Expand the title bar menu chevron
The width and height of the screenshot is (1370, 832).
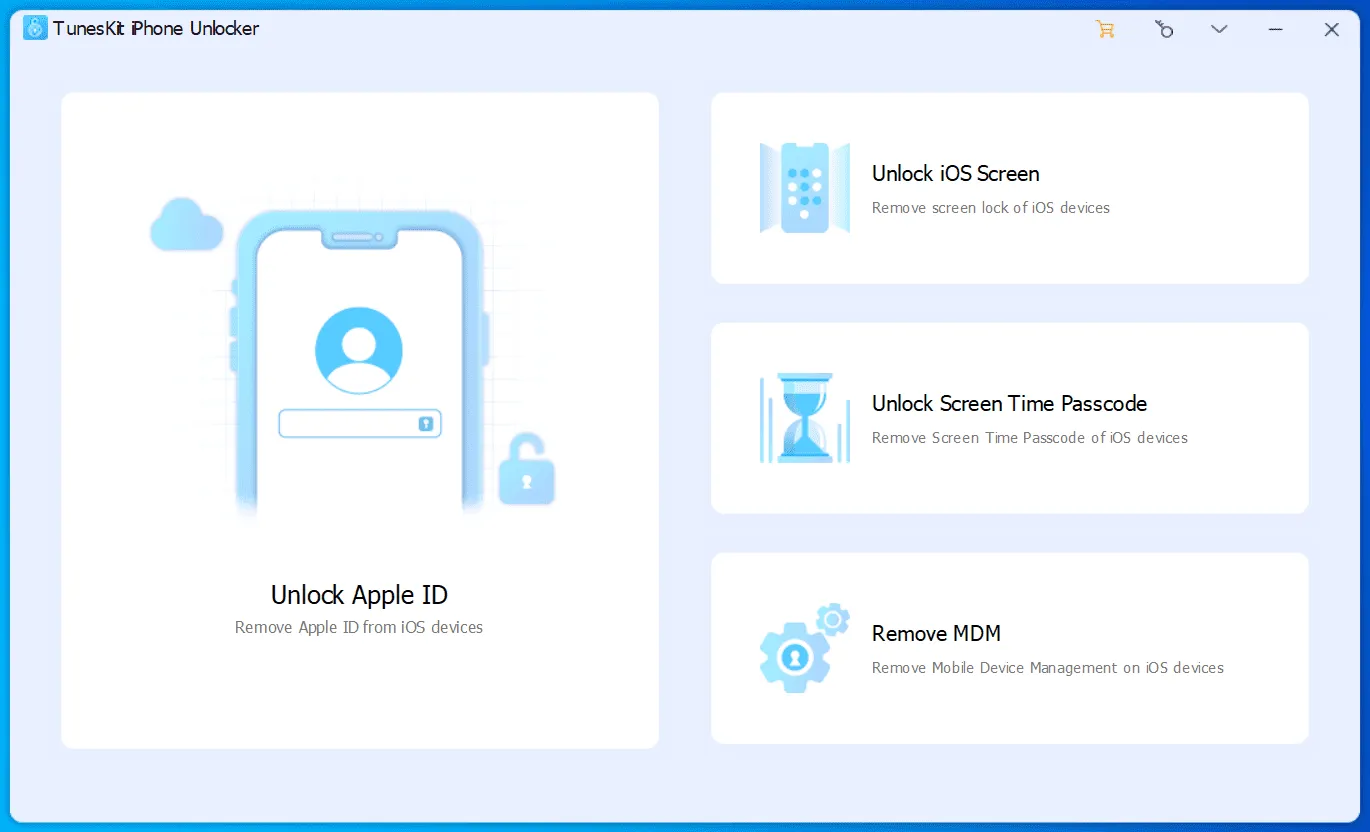tap(1219, 29)
